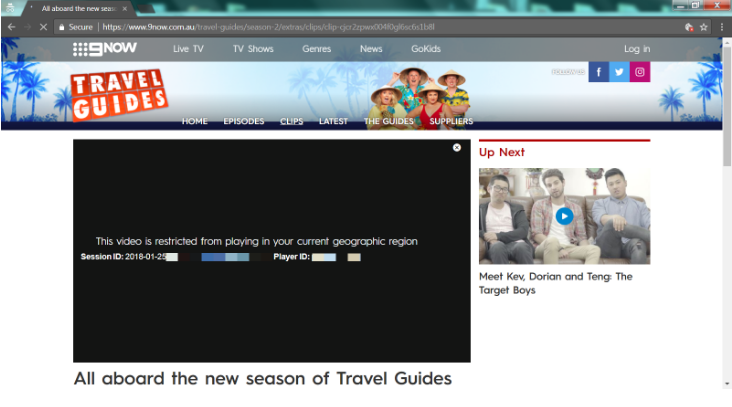Click the 9Now logo
Viewport: 732px width, 407px height.
(105, 49)
